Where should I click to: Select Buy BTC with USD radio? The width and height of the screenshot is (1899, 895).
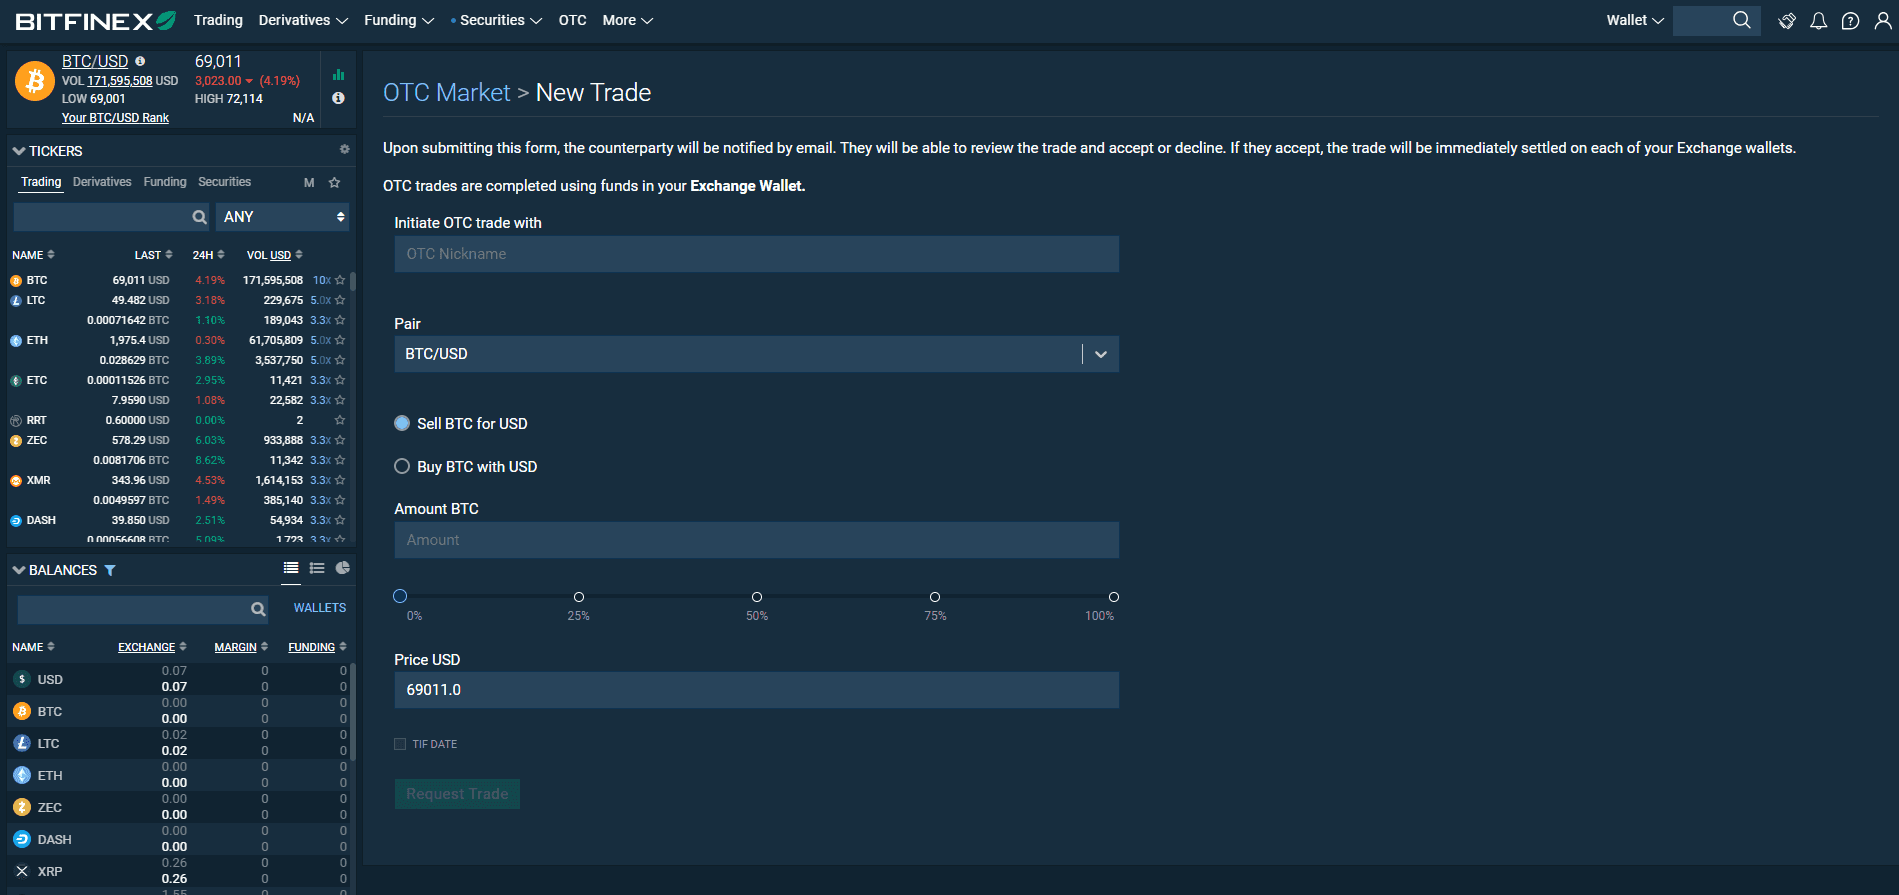click(402, 466)
